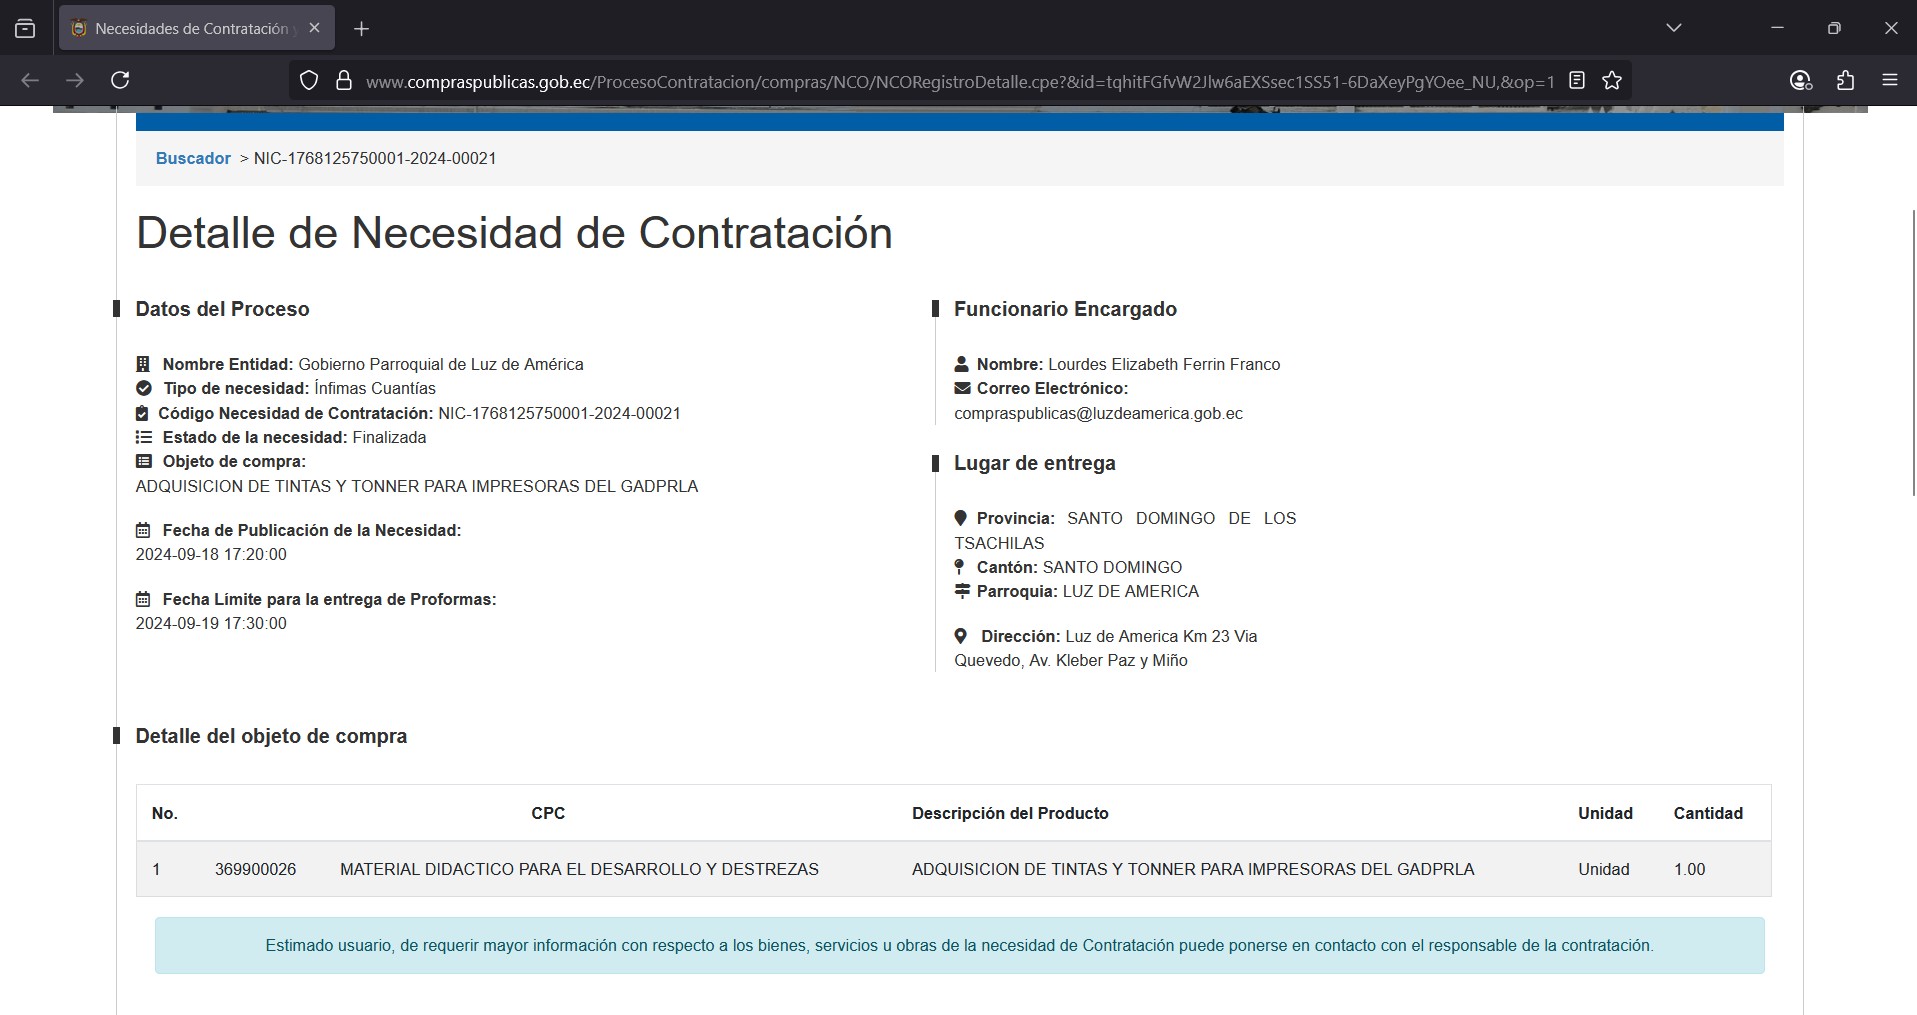Click the map pin icon beside Provincia

click(x=960, y=518)
